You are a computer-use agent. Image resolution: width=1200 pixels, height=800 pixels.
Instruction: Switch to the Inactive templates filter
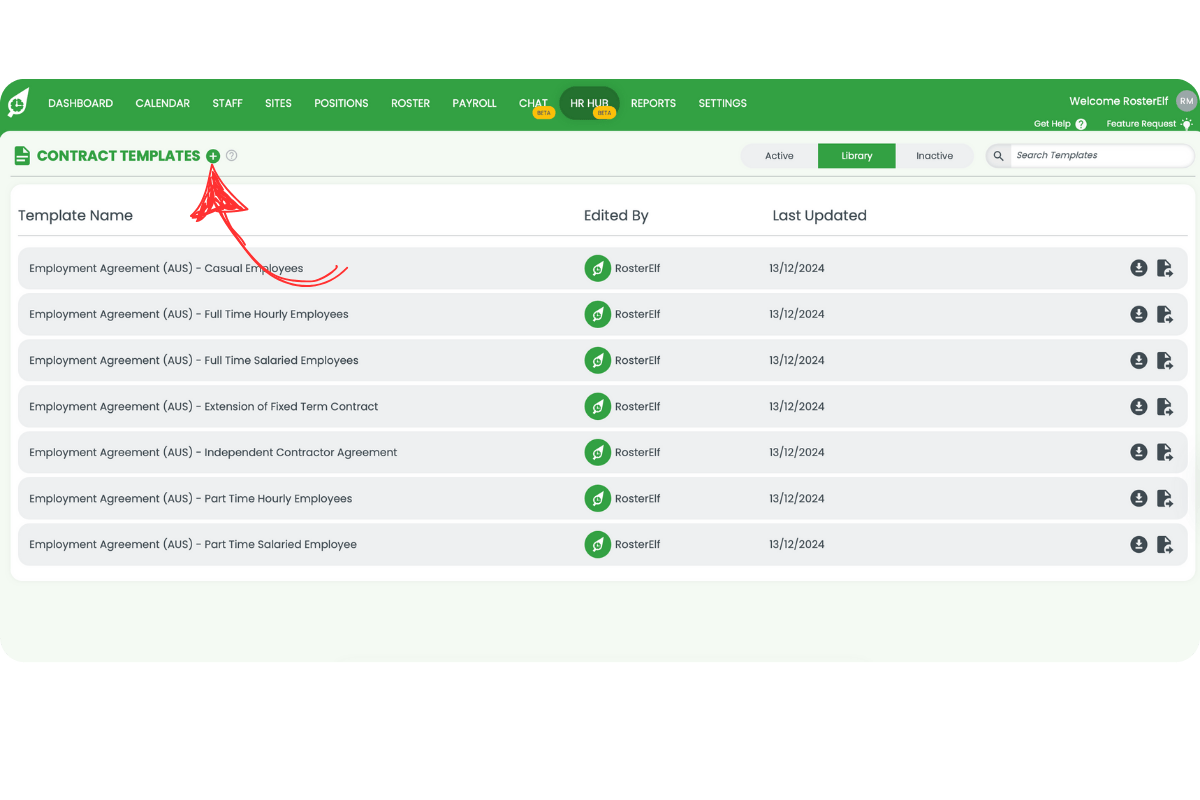point(935,156)
